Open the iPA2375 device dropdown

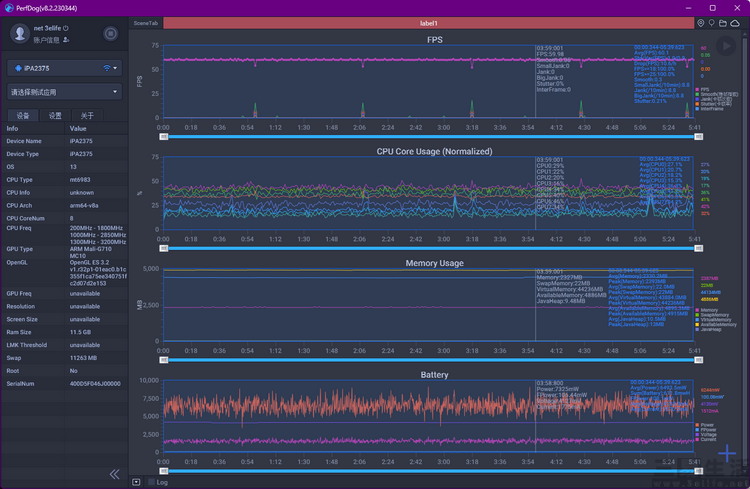pos(65,68)
